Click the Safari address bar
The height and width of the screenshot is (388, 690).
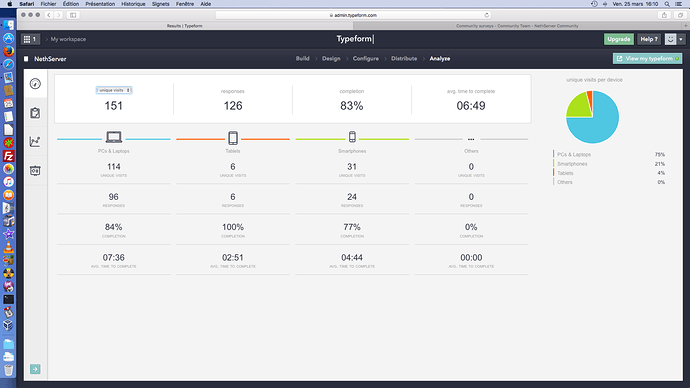353,15
